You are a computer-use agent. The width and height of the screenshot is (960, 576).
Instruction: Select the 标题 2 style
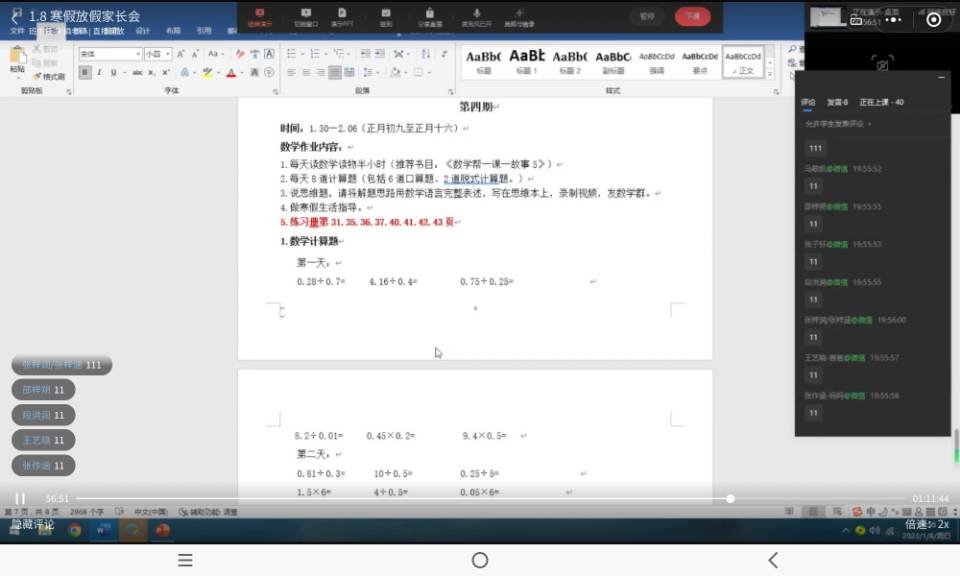click(569, 61)
